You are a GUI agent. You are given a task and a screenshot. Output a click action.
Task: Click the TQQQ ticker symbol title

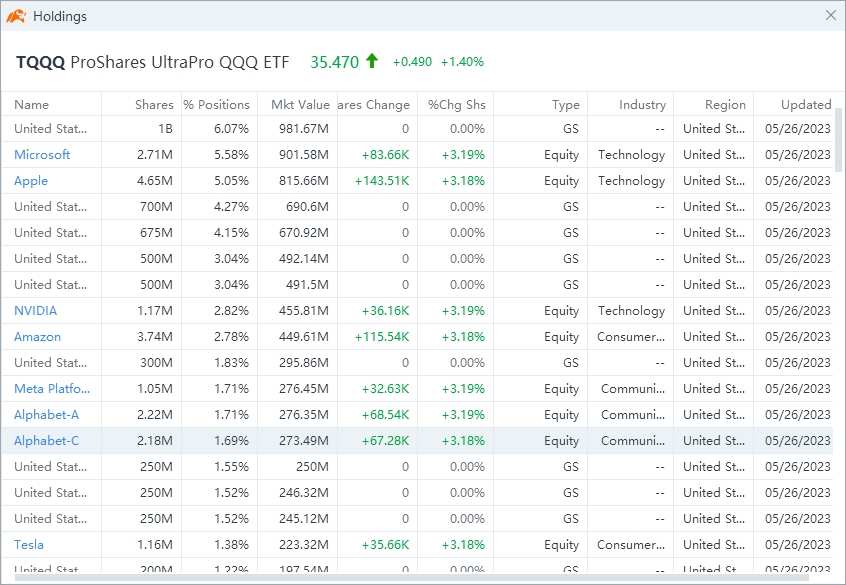pos(40,62)
